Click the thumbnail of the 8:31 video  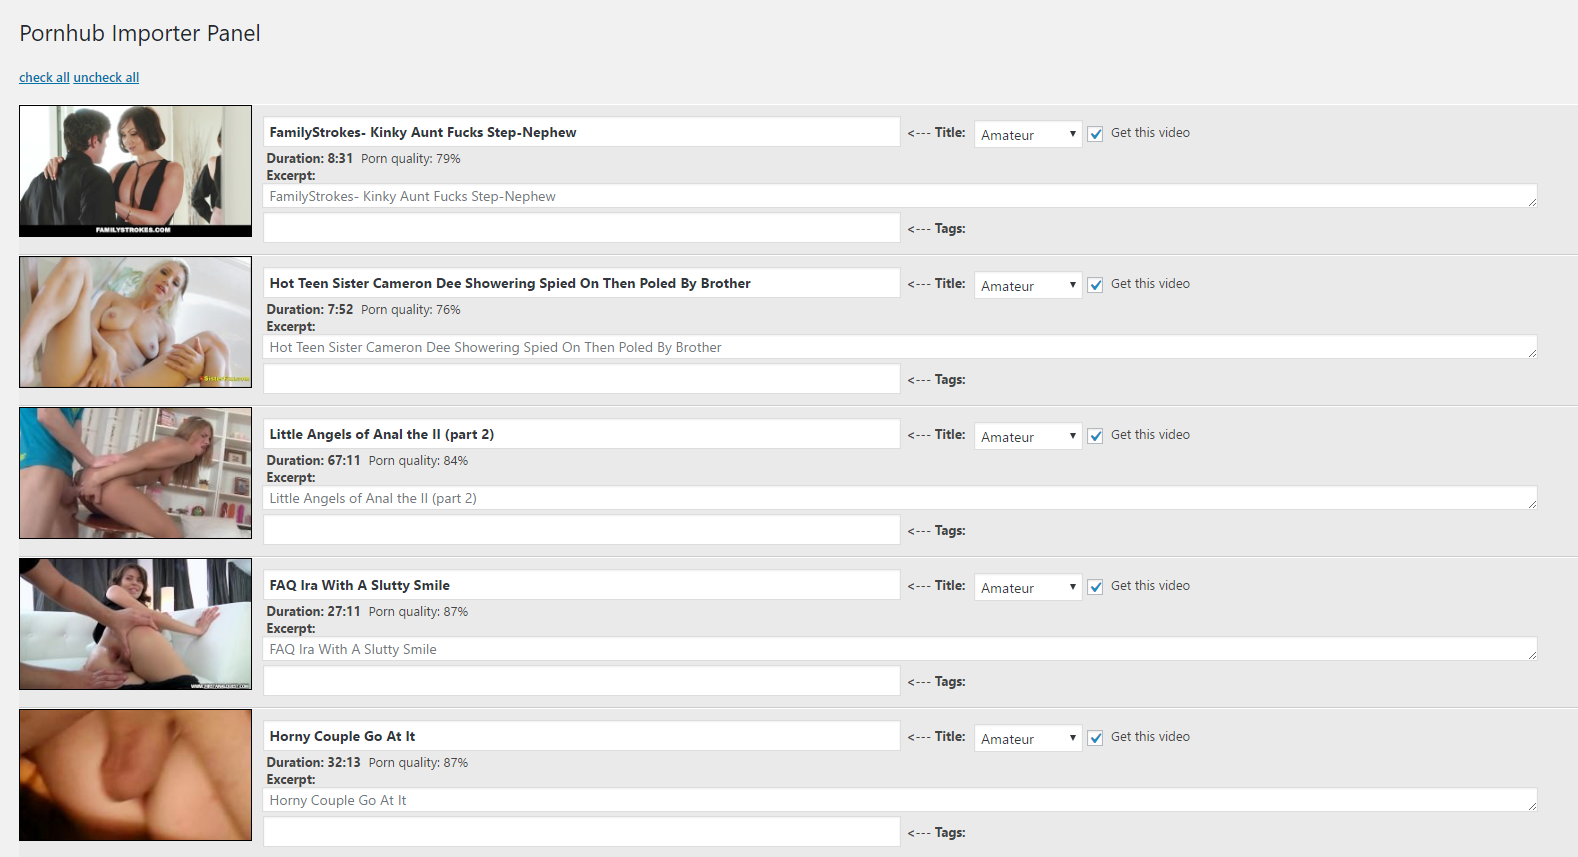point(135,171)
